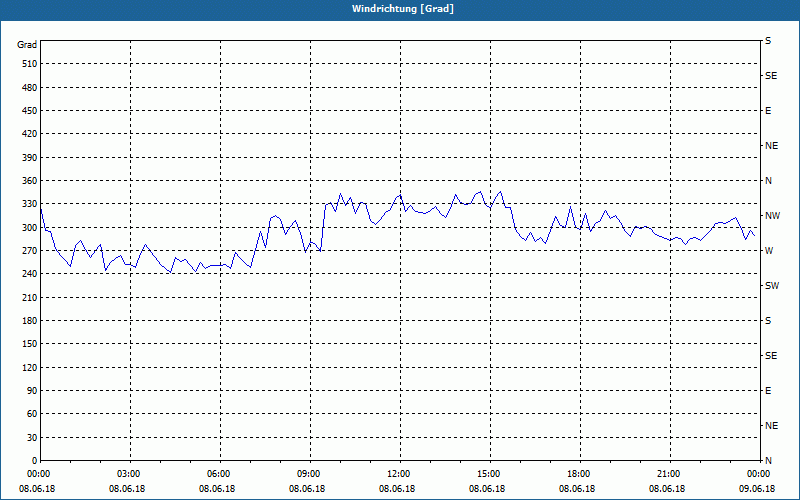Click the 150 y-axis value

30,344
